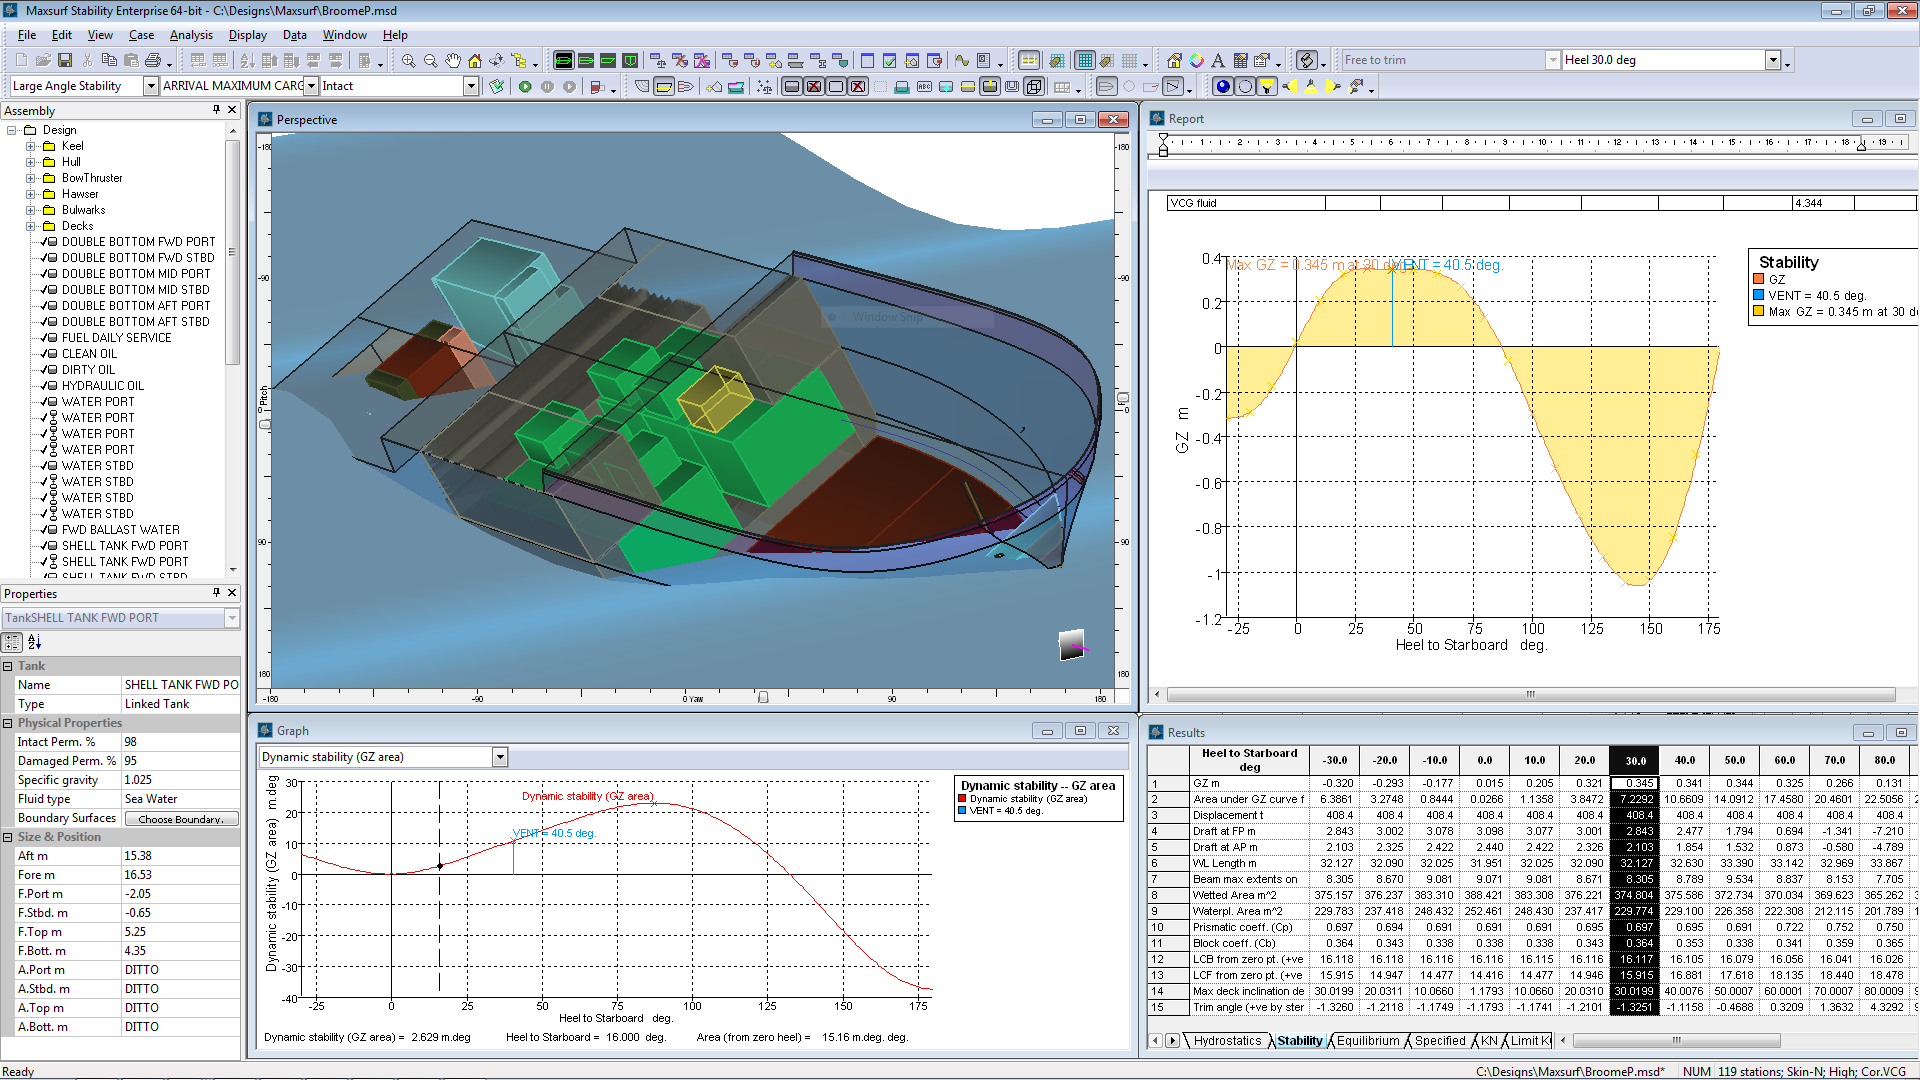This screenshot has width=1920, height=1080.
Task: Click the green Start Analysis button
Action: tap(525, 87)
